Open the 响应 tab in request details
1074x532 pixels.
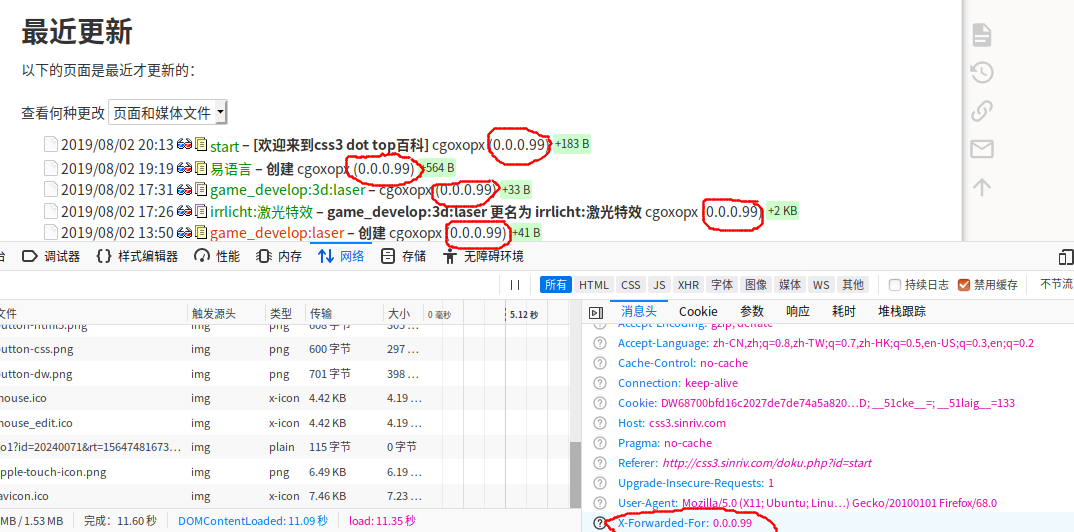(798, 312)
